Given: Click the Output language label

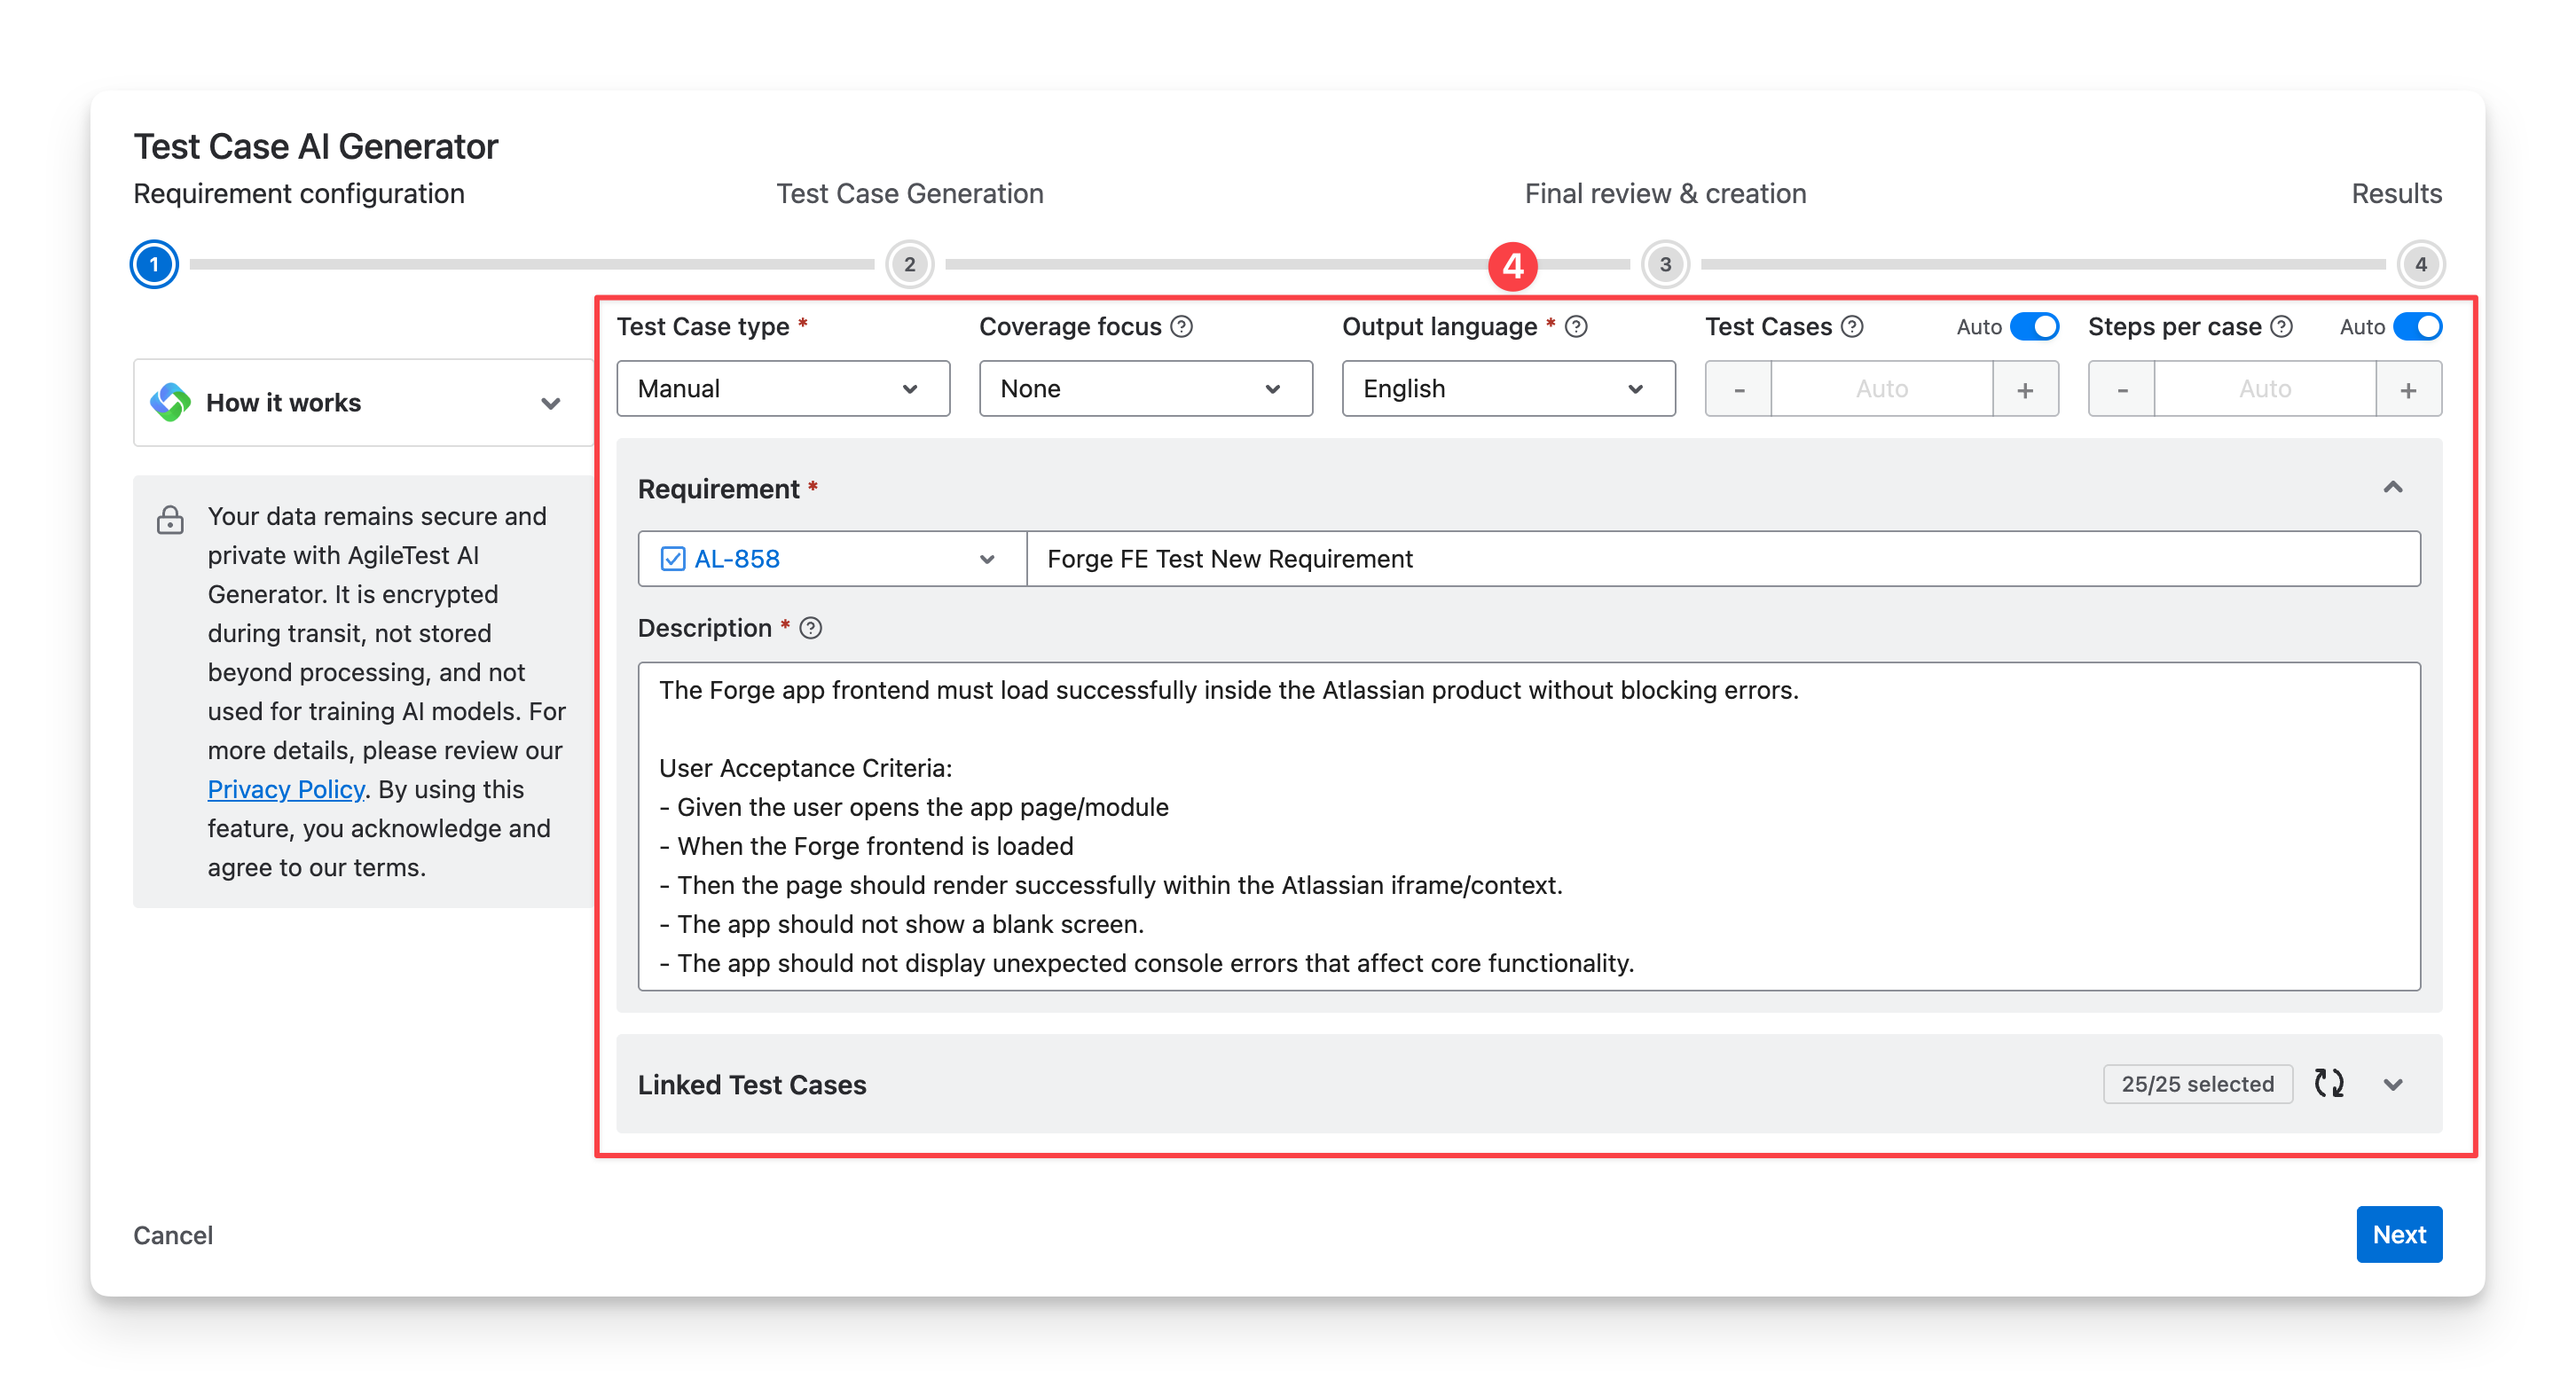Looking at the screenshot, I should click(x=1439, y=327).
